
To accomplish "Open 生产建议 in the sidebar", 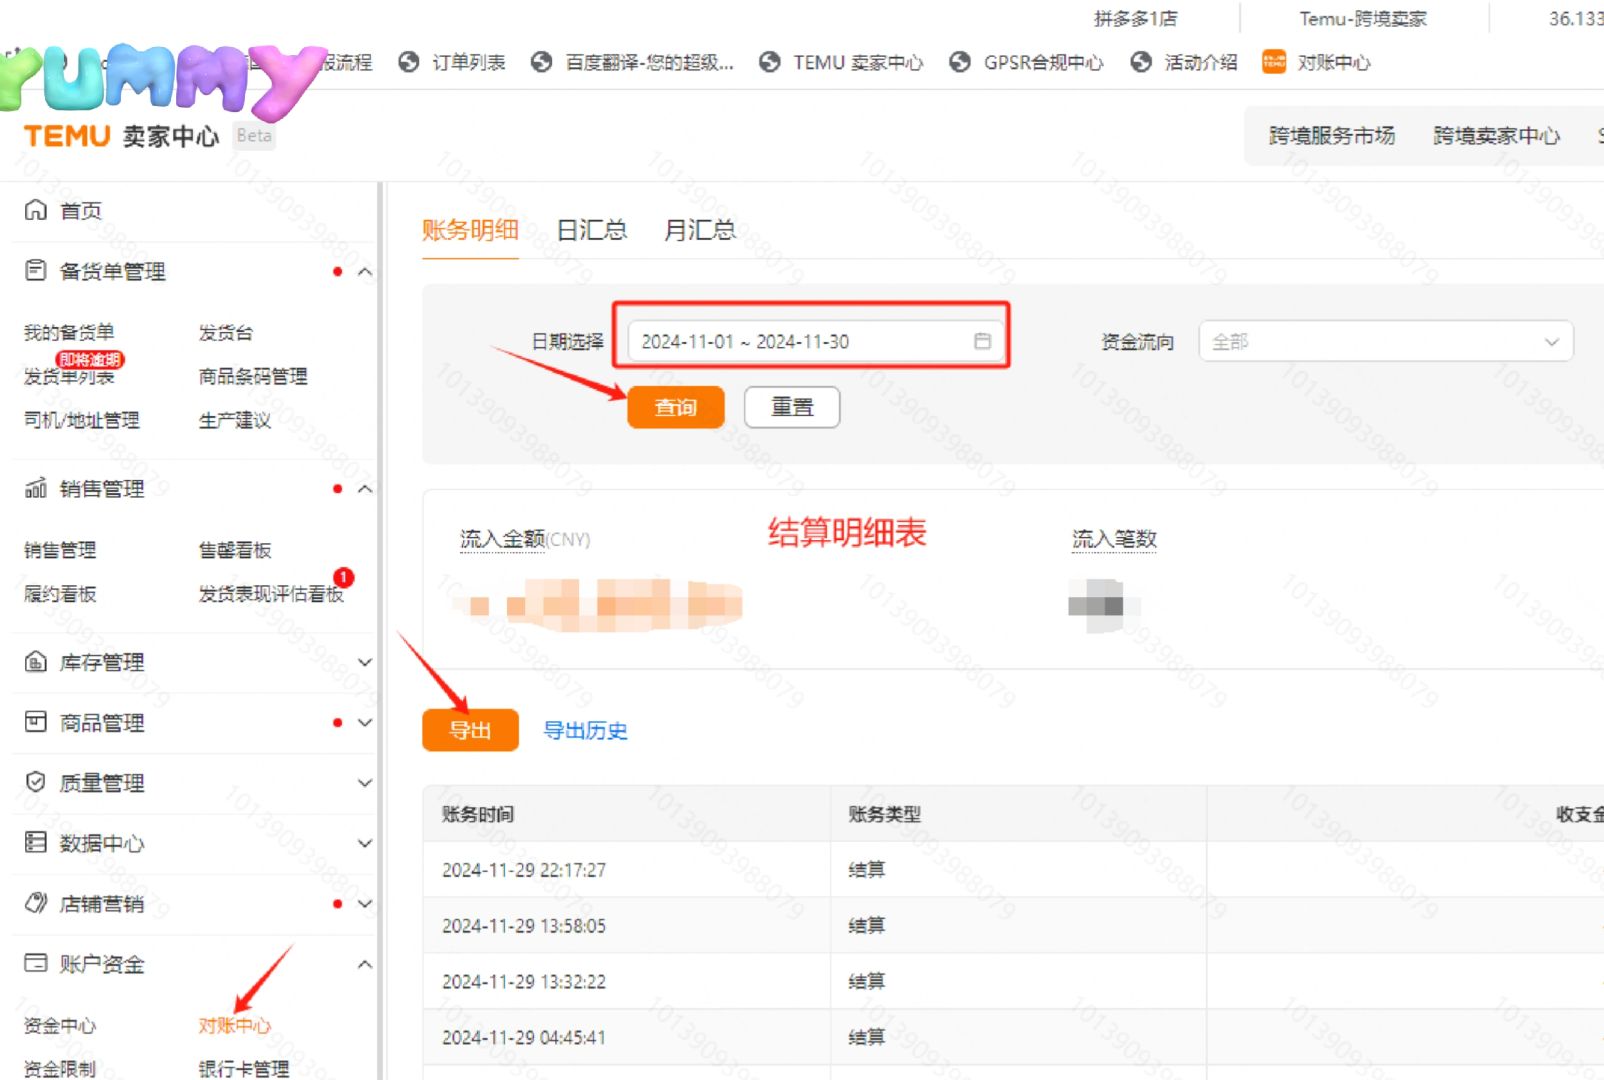I will [235, 420].
